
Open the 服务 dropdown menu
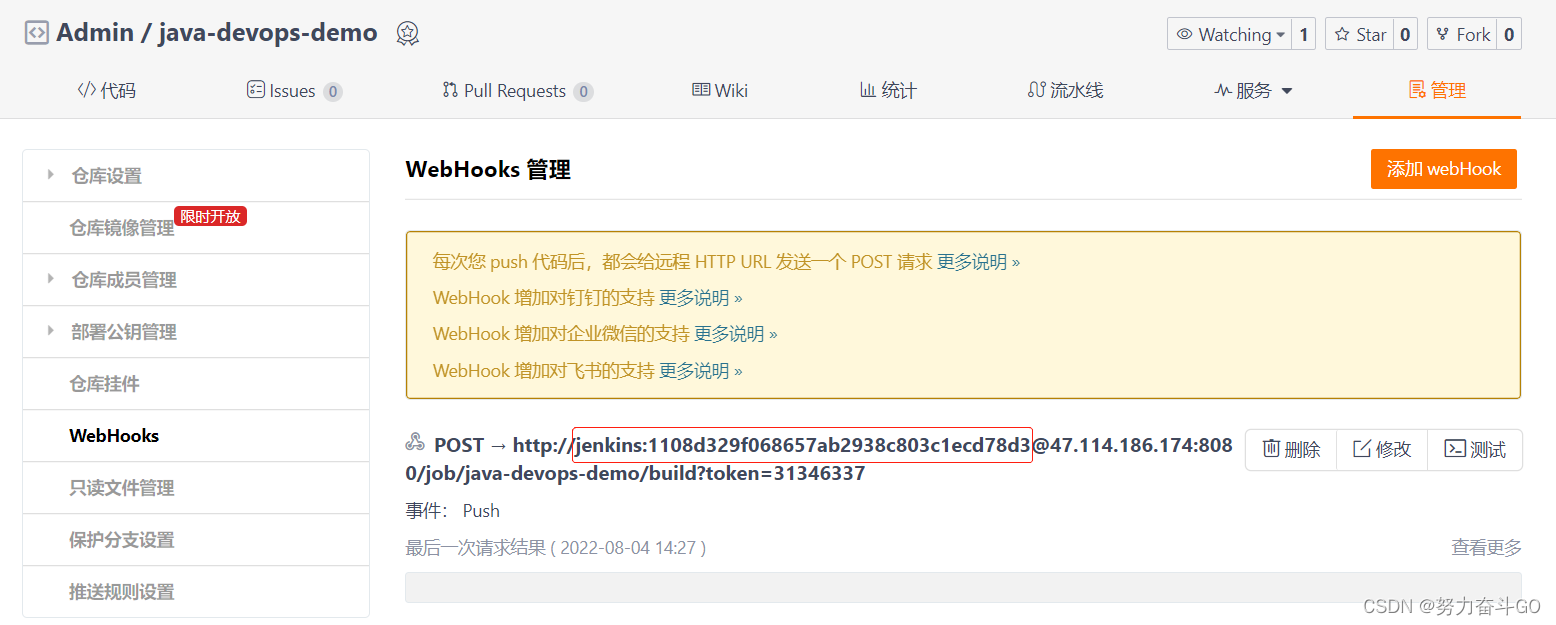point(1252,89)
